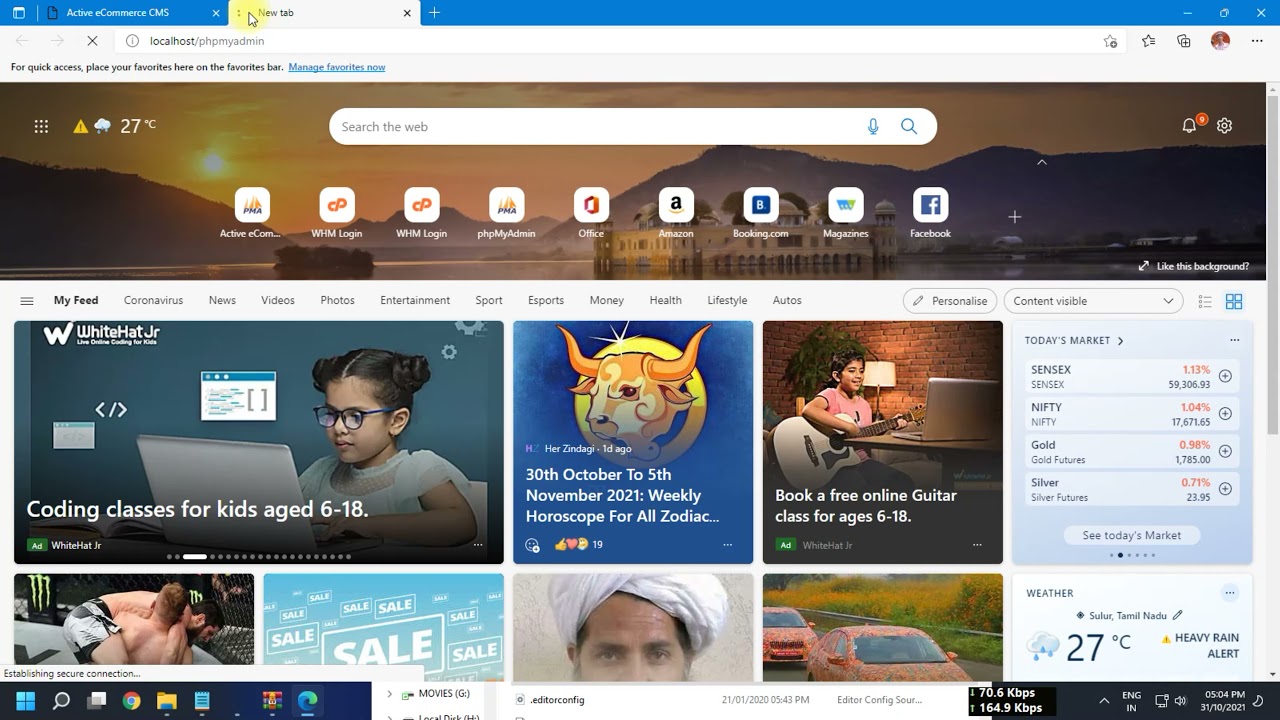Open the Booking.com quick link

click(x=760, y=214)
